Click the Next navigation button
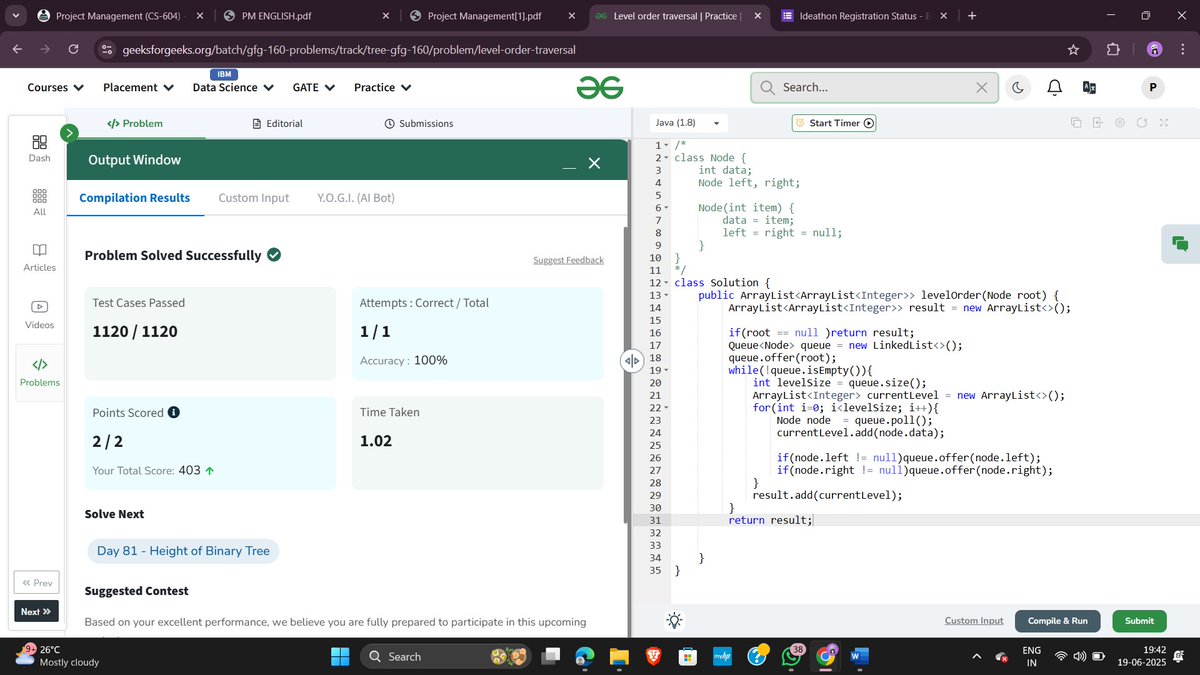Viewport: 1200px width, 675px height. point(36,611)
